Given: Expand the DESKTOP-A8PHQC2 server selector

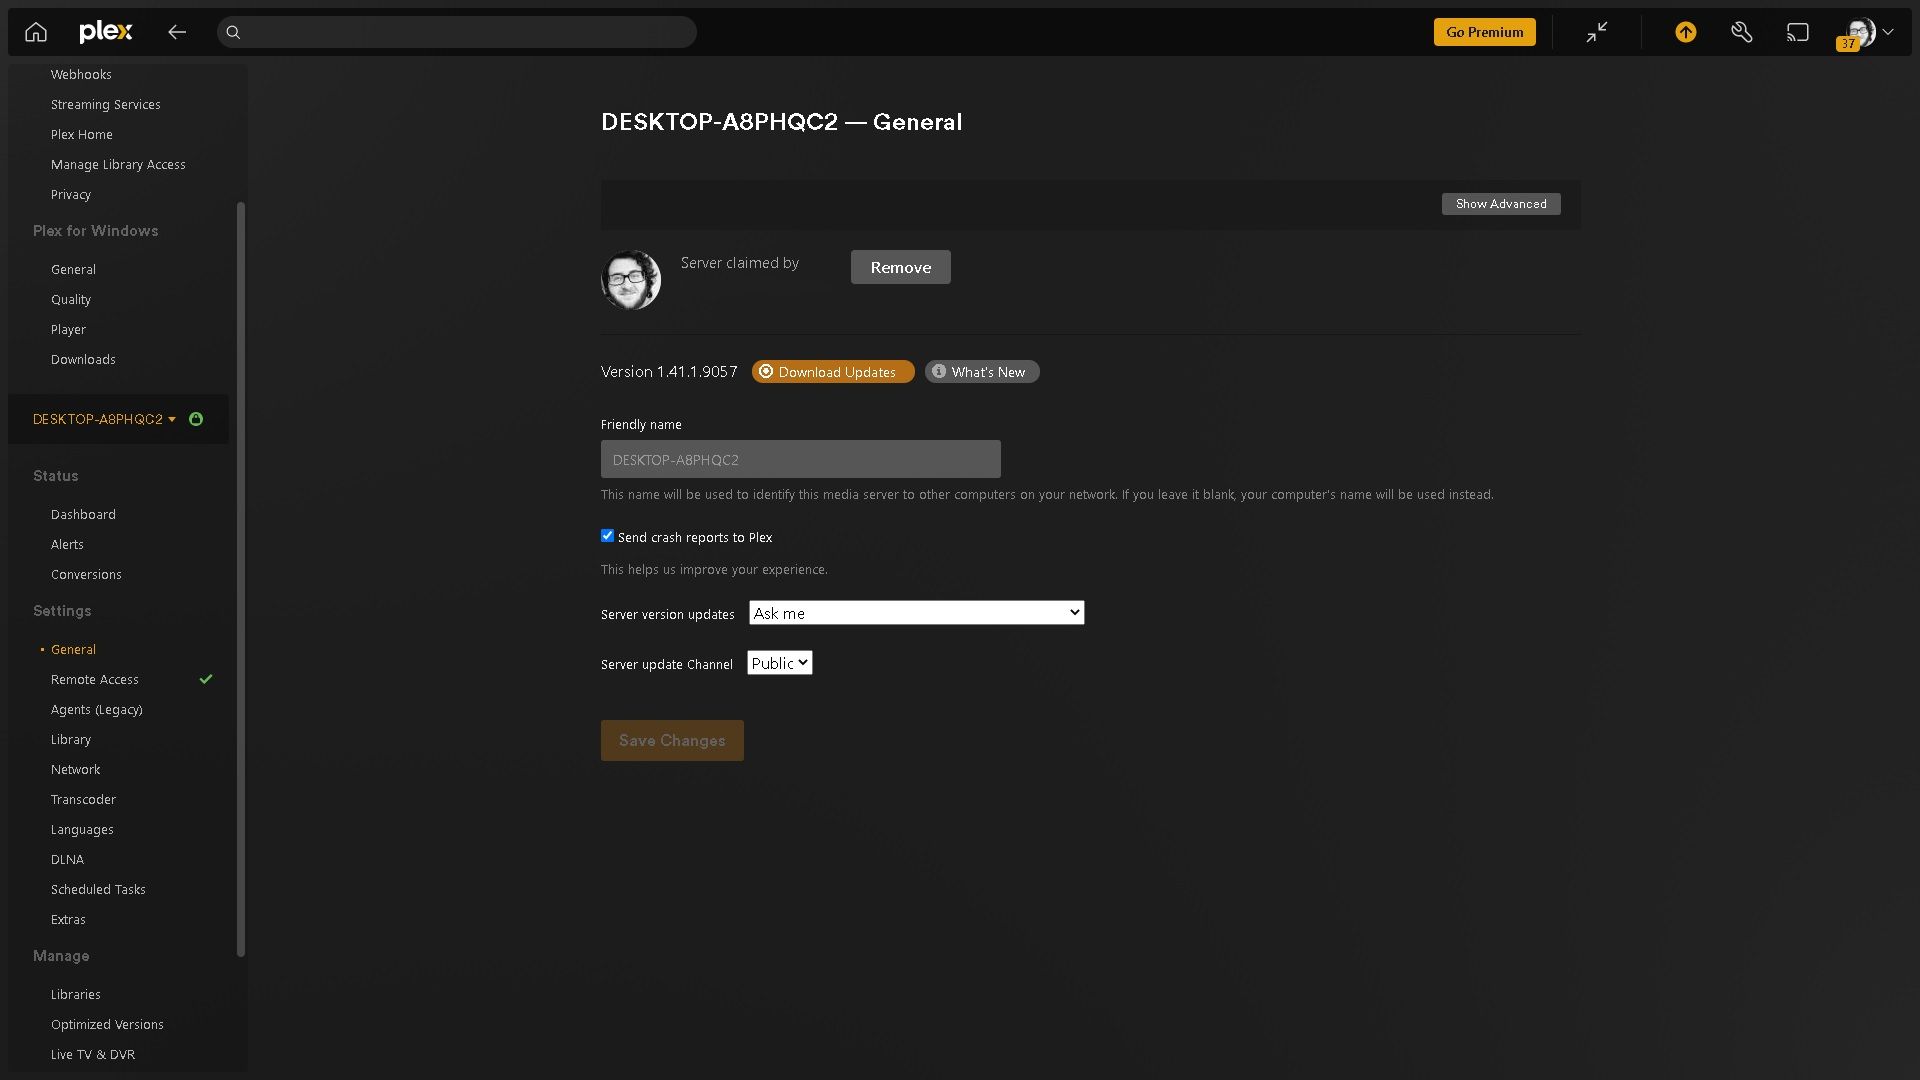Looking at the screenshot, I should [171, 419].
